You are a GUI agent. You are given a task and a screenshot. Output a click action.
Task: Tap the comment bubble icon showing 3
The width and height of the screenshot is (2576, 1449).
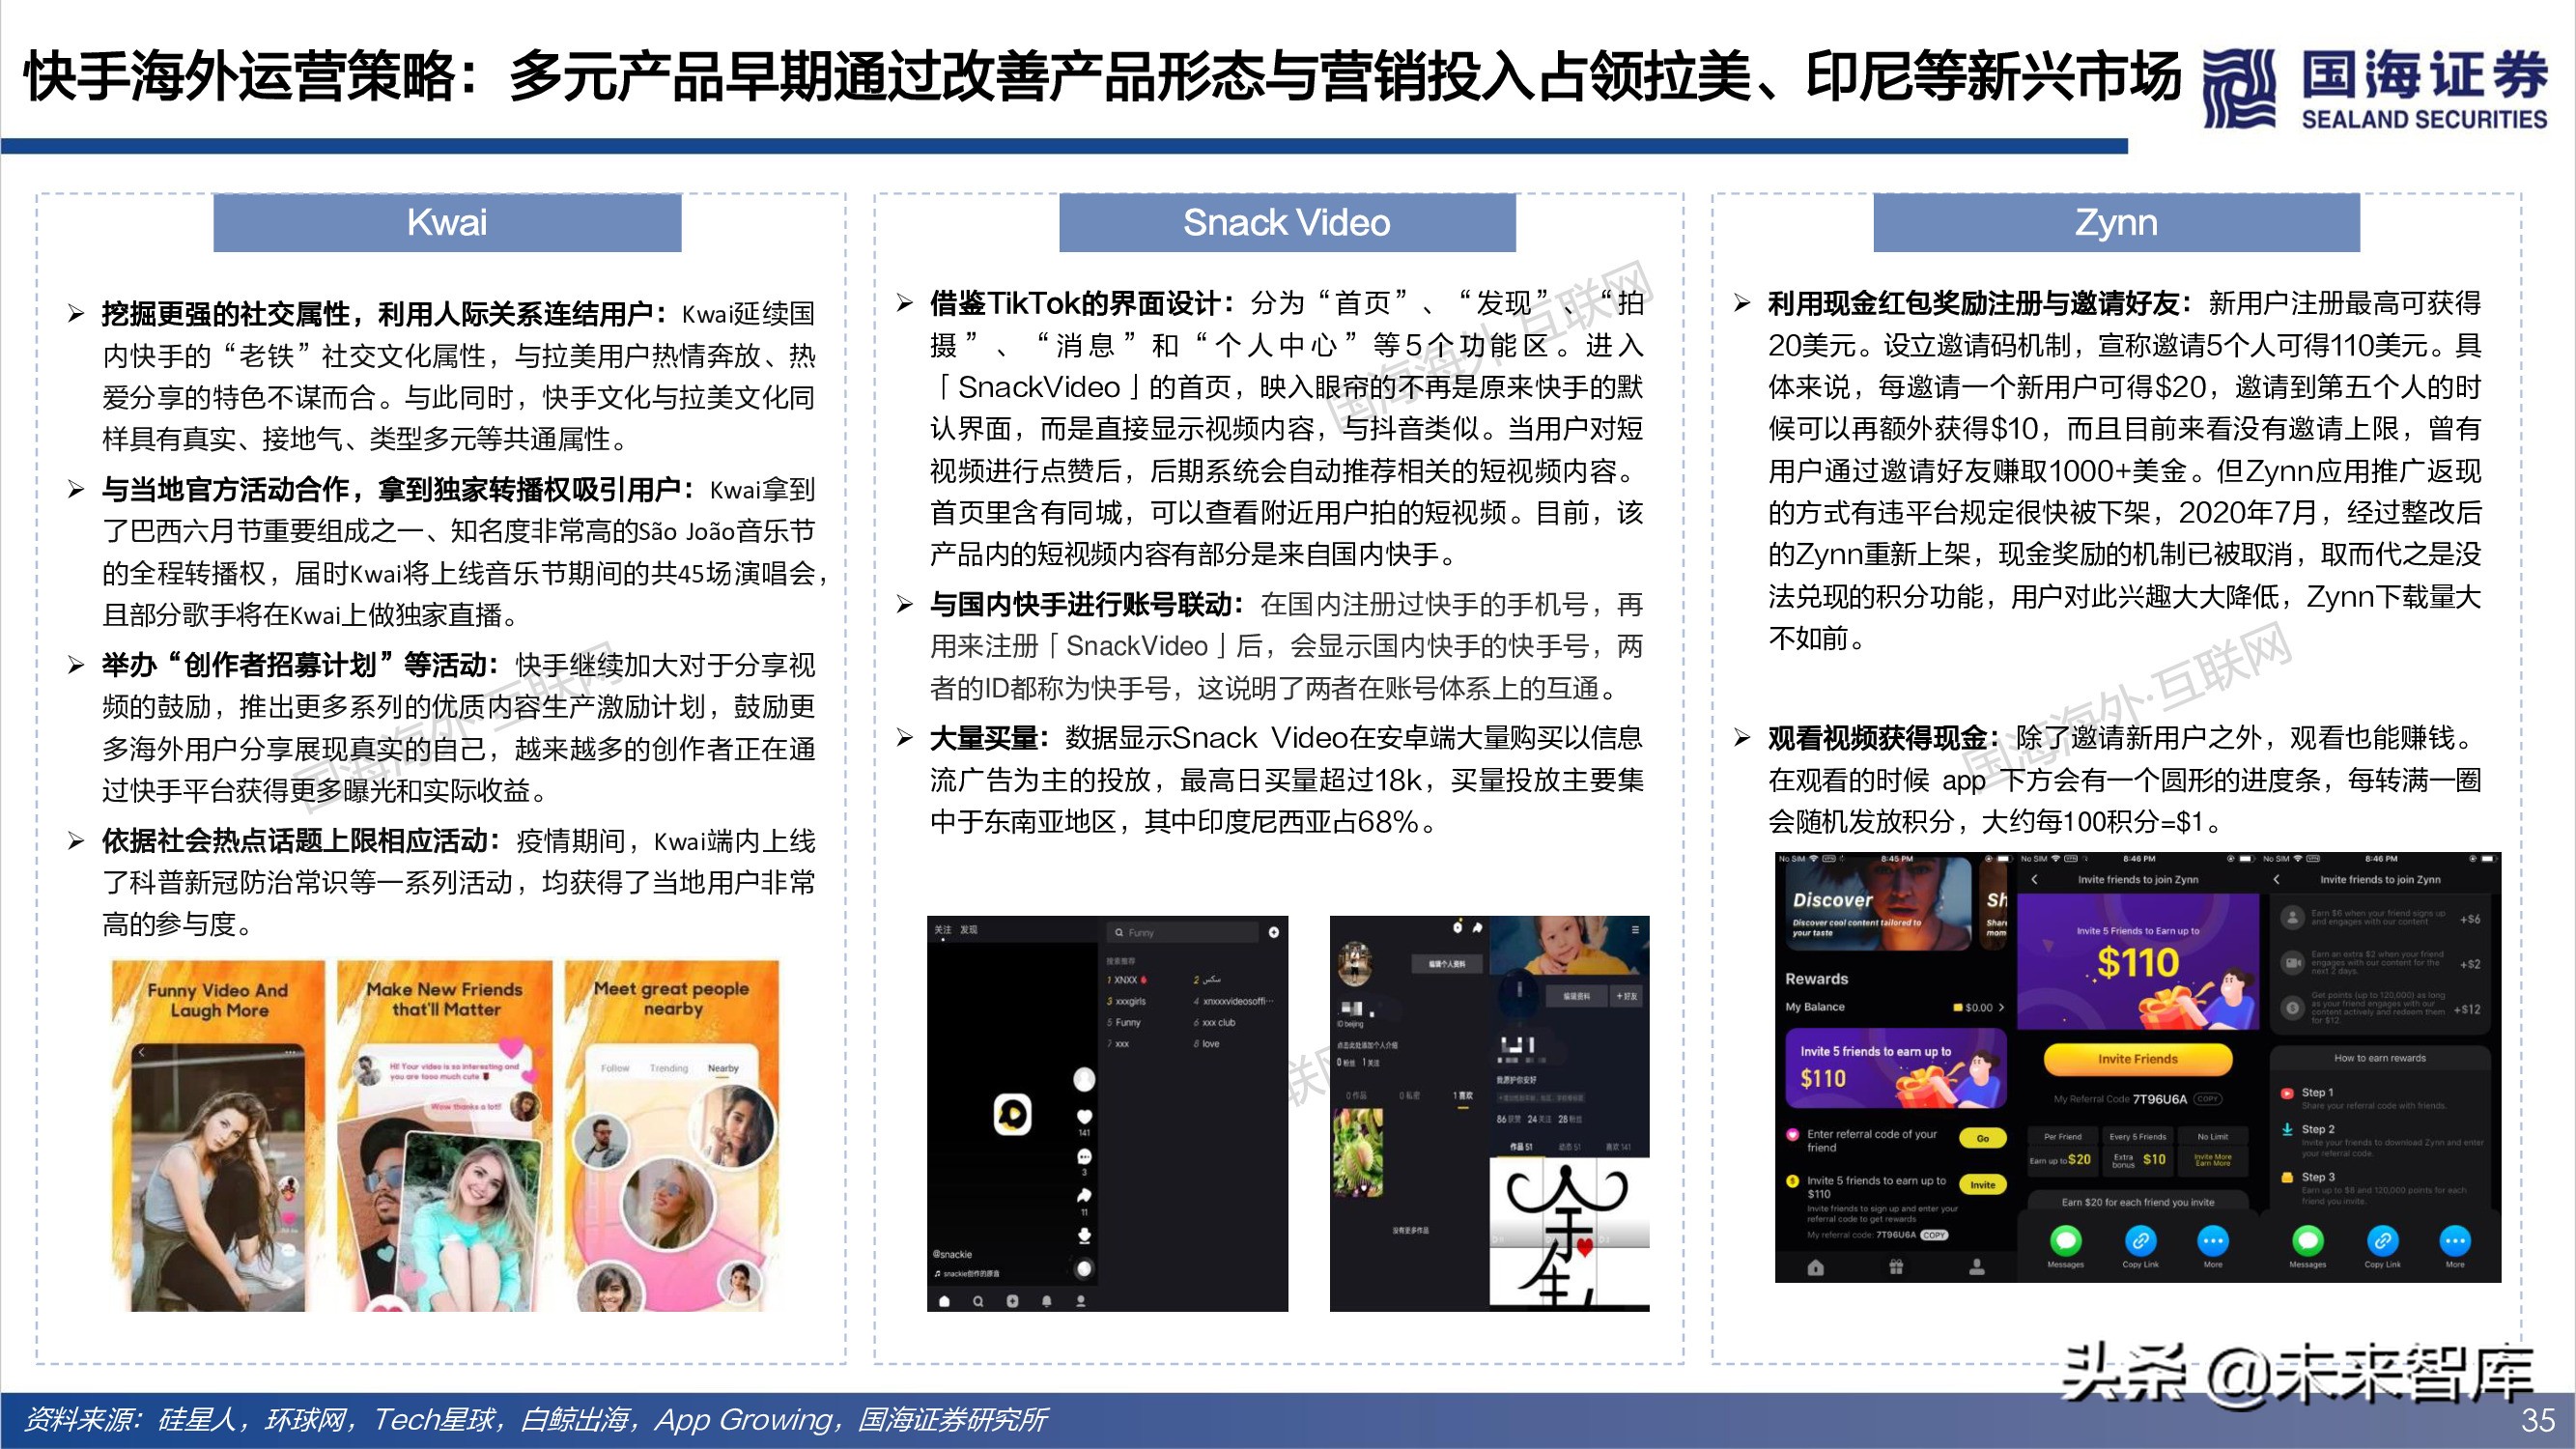point(1085,1157)
